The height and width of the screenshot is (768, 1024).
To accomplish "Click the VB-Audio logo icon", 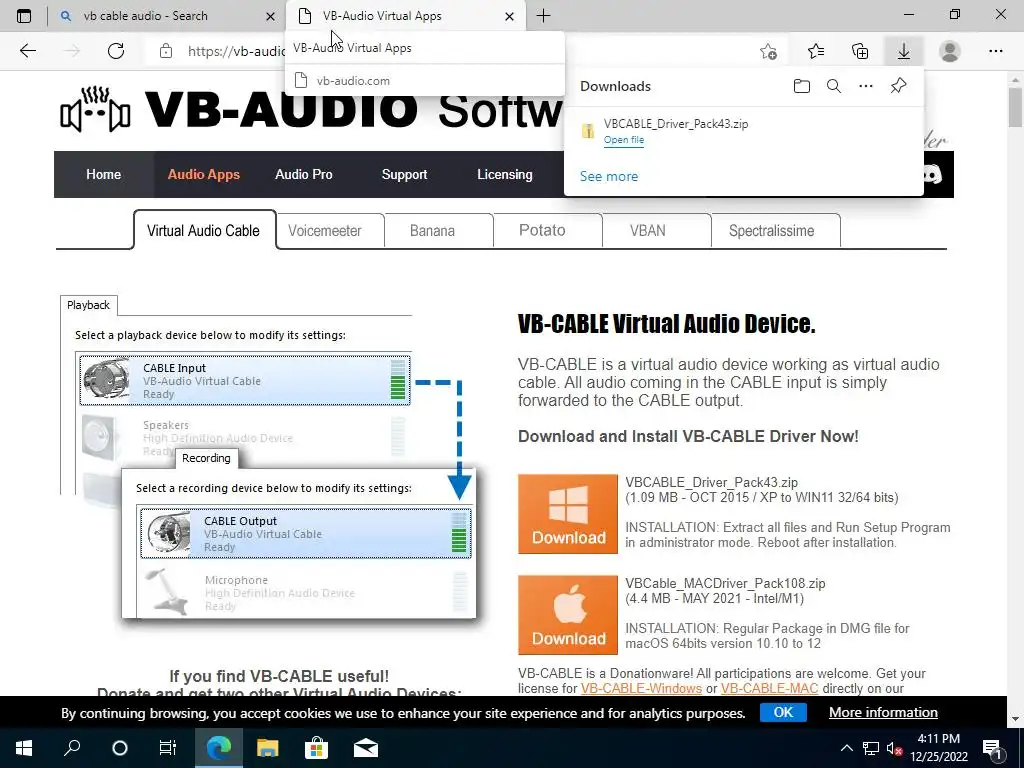I will (95, 109).
